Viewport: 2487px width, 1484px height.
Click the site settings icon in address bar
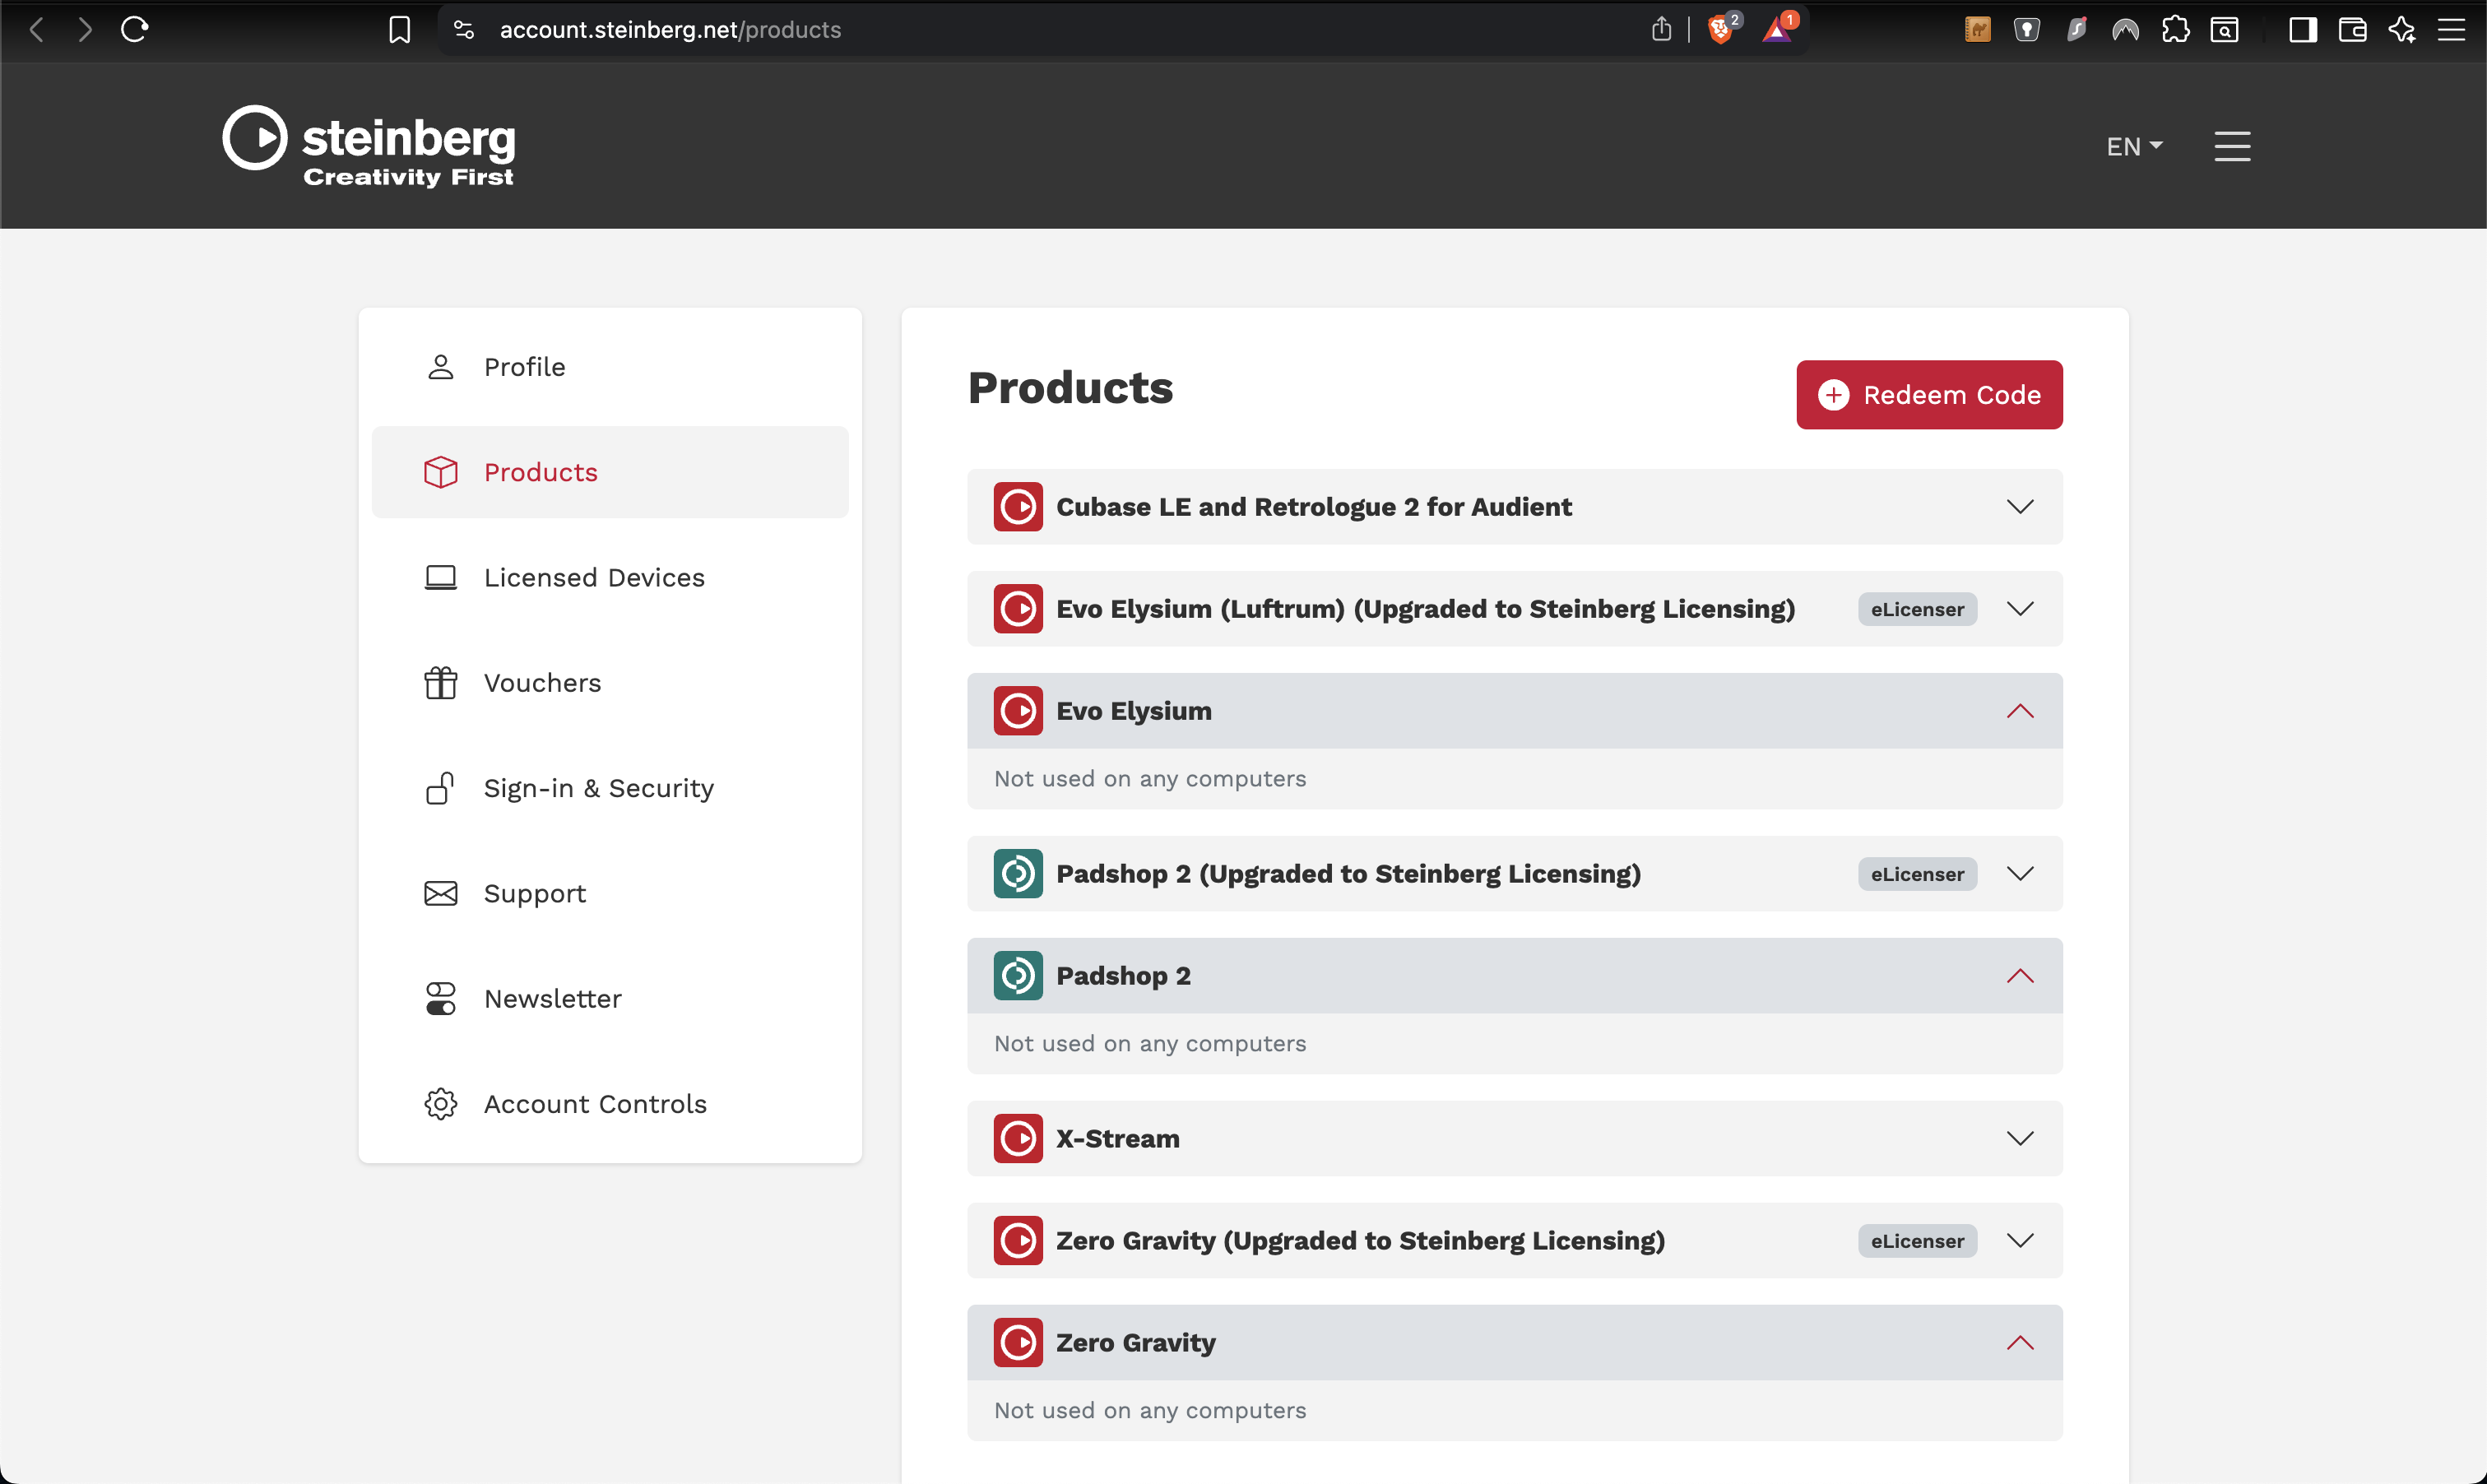[x=464, y=30]
